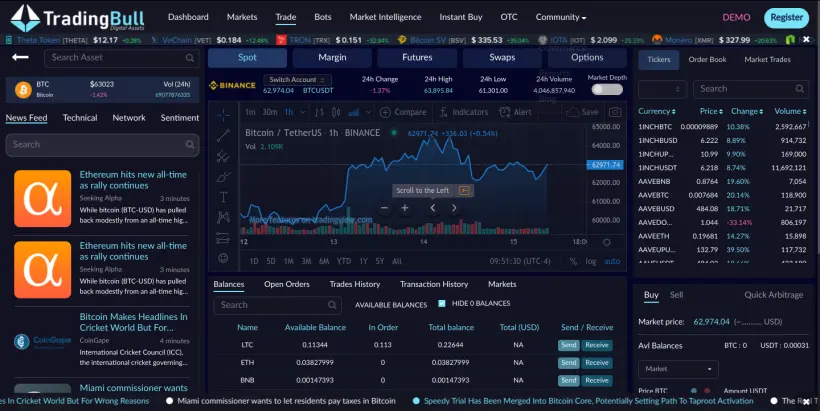Click the DEMO link

(736, 17)
